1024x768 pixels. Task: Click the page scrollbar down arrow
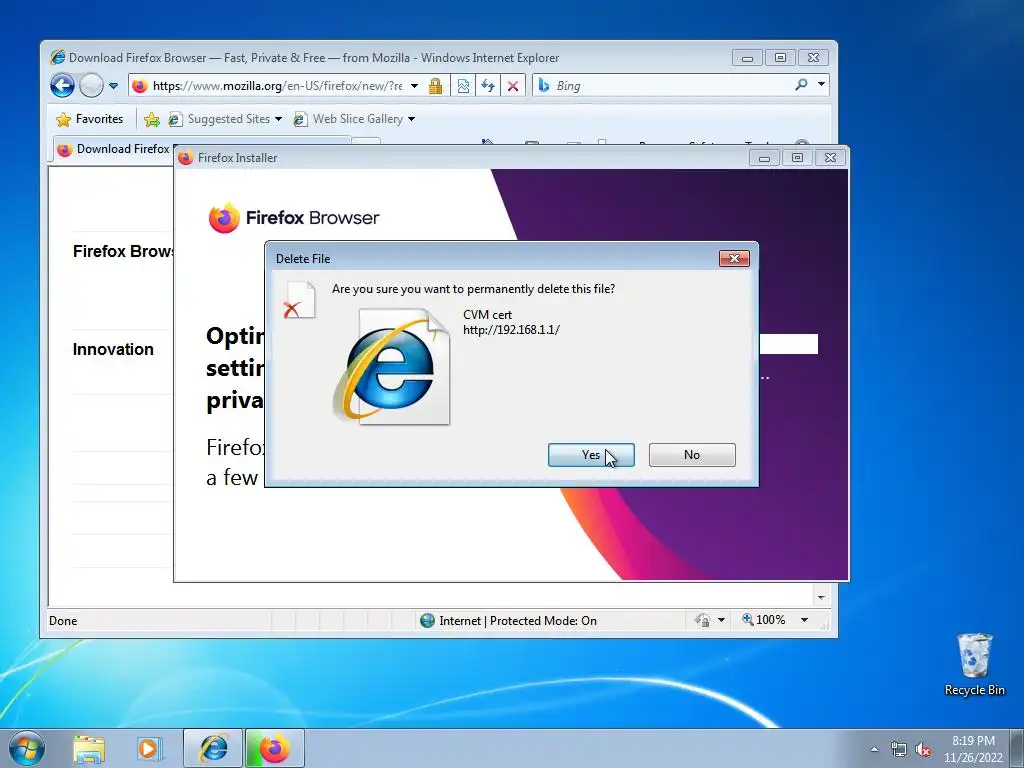821,597
